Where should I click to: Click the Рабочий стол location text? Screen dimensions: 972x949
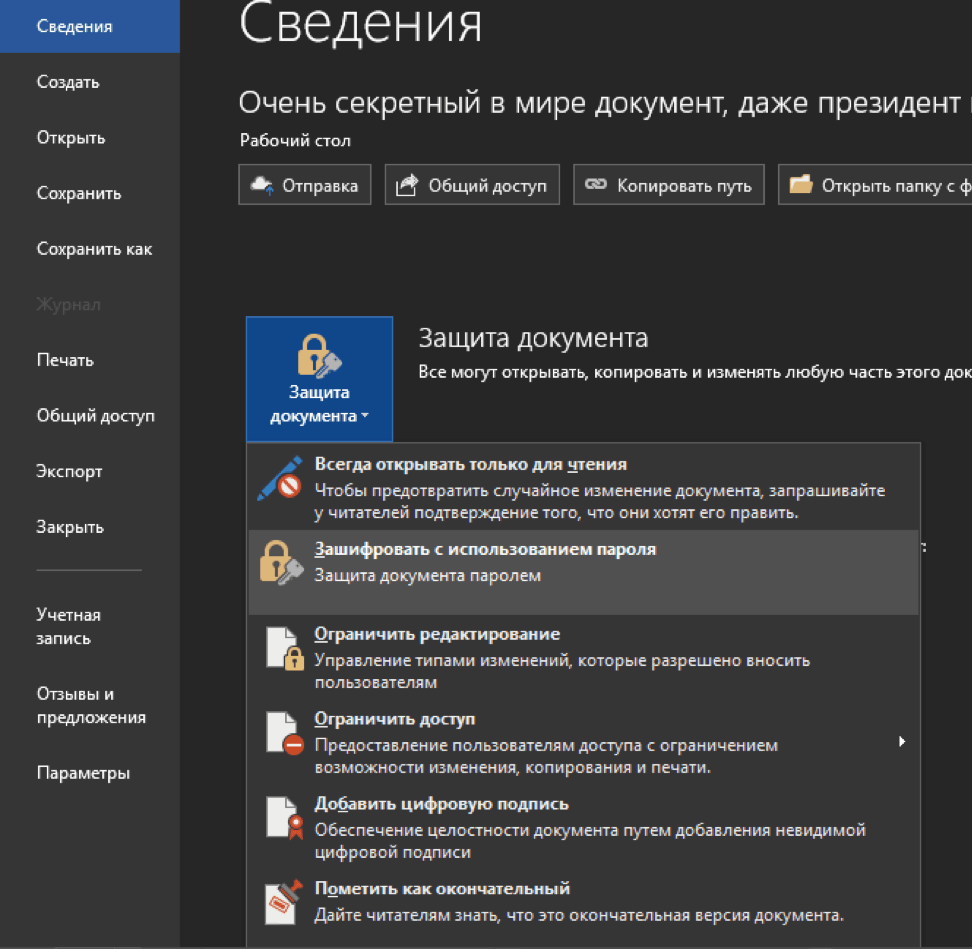pyautogui.click(x=295, y=141)
